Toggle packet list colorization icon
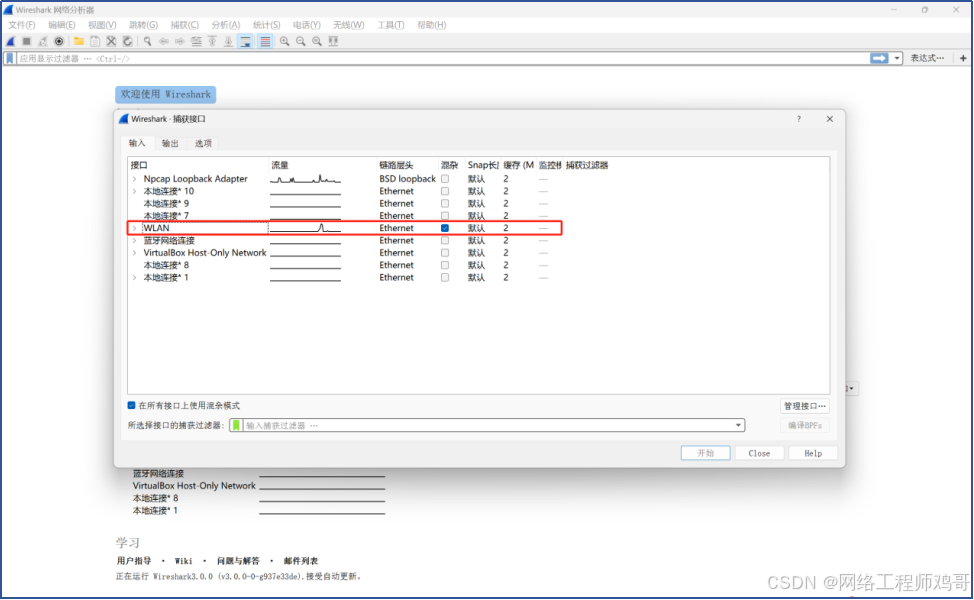This screenshot has height=600, width=974. 265,42
